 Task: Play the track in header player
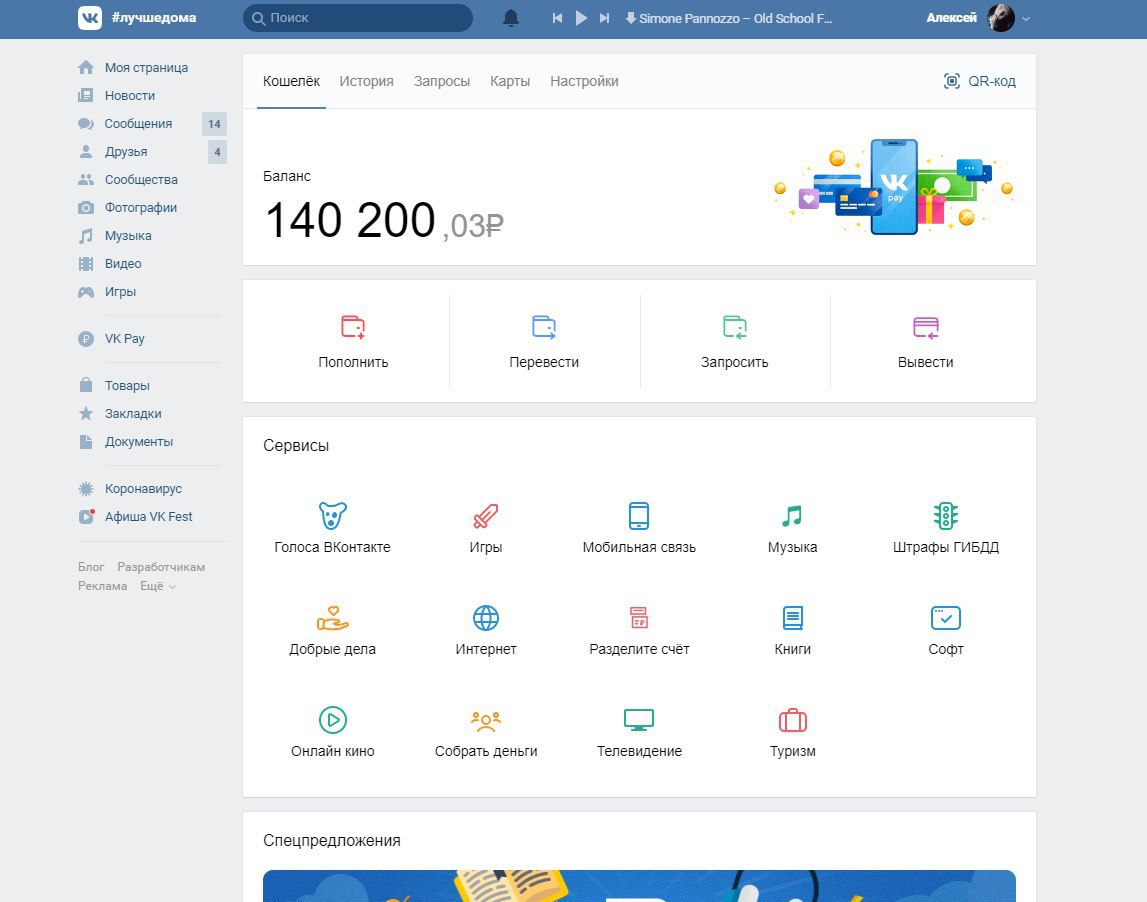pos(582,18)
